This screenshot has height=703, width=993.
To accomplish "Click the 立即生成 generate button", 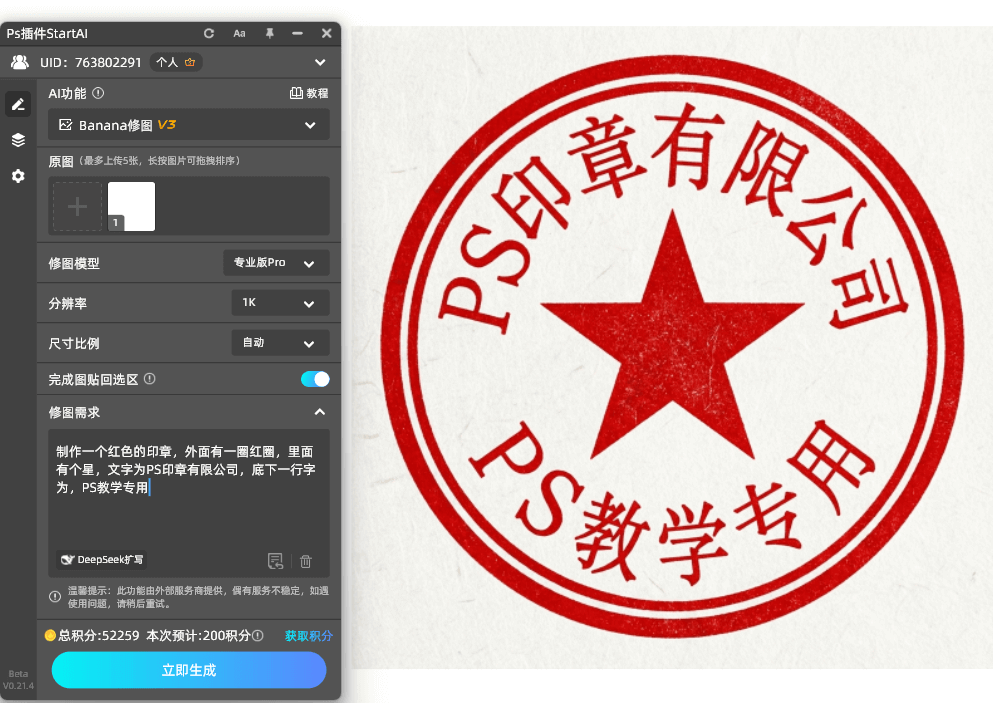I will (188, 670).
